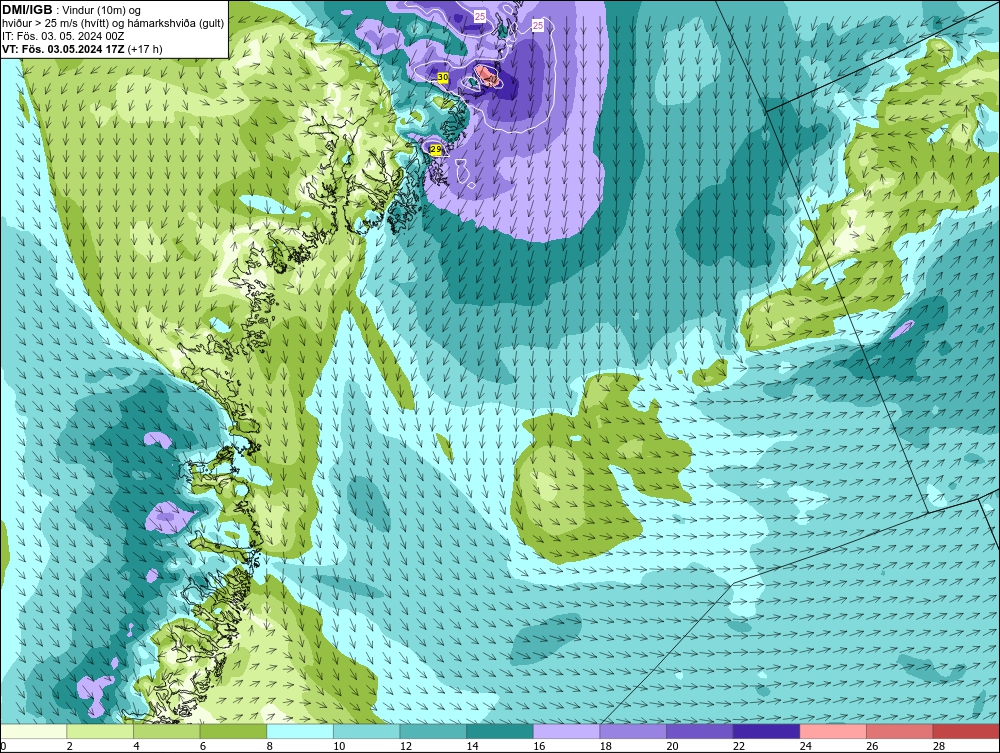
Task: Click the legend scale number 2
Action: (70, 747)
